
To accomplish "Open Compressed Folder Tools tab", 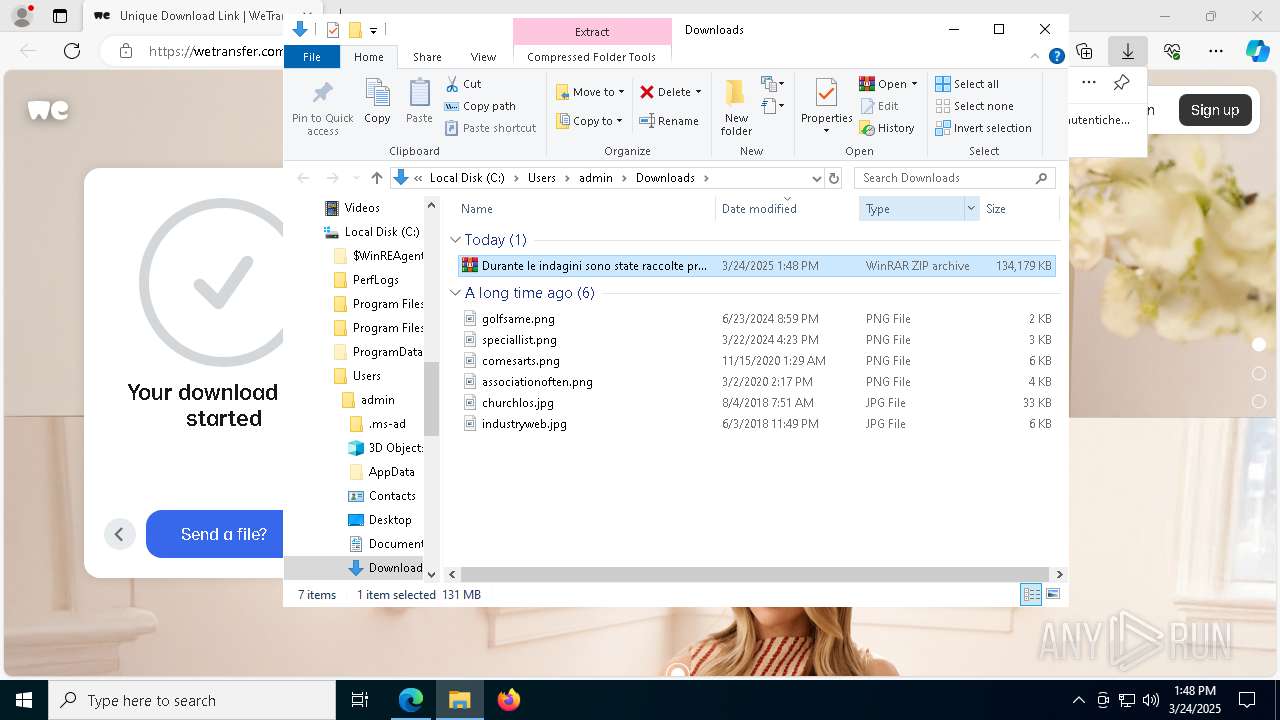I will [x=591, y=57].
